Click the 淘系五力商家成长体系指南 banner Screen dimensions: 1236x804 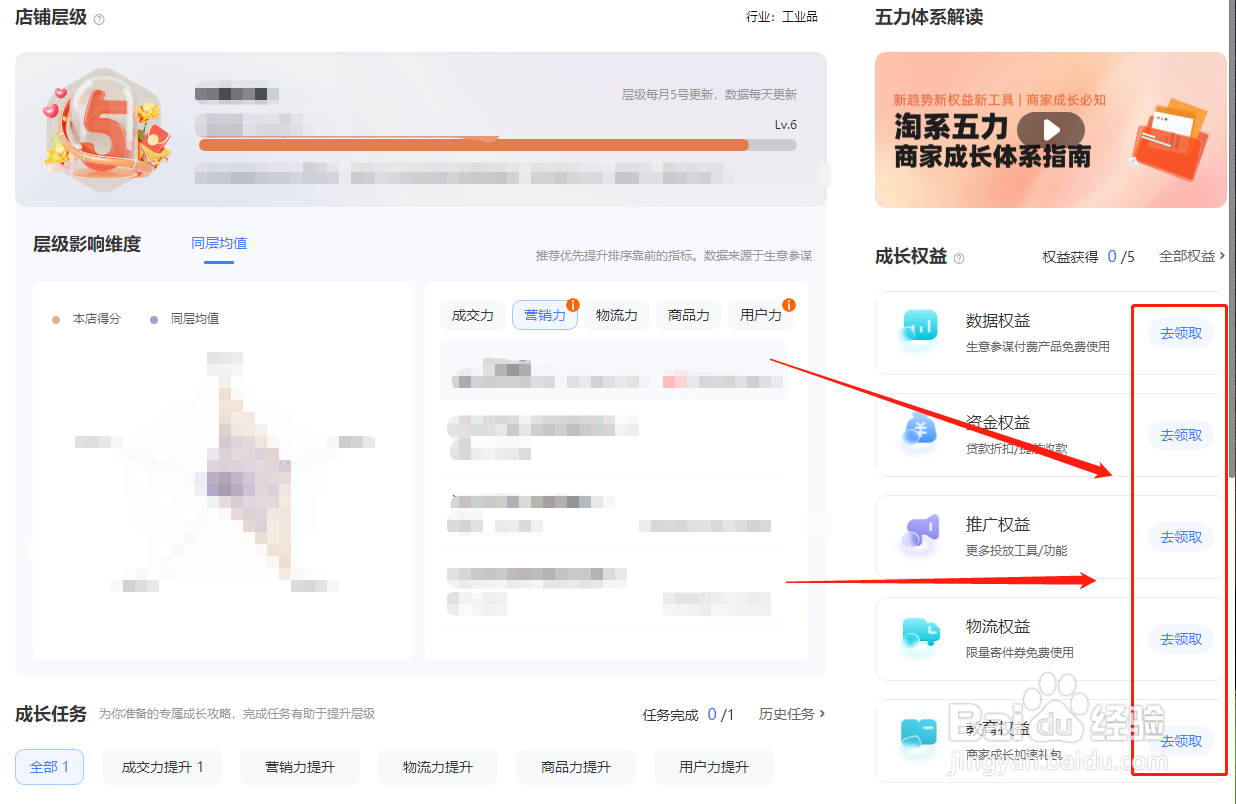click(x=1050, y=130)
